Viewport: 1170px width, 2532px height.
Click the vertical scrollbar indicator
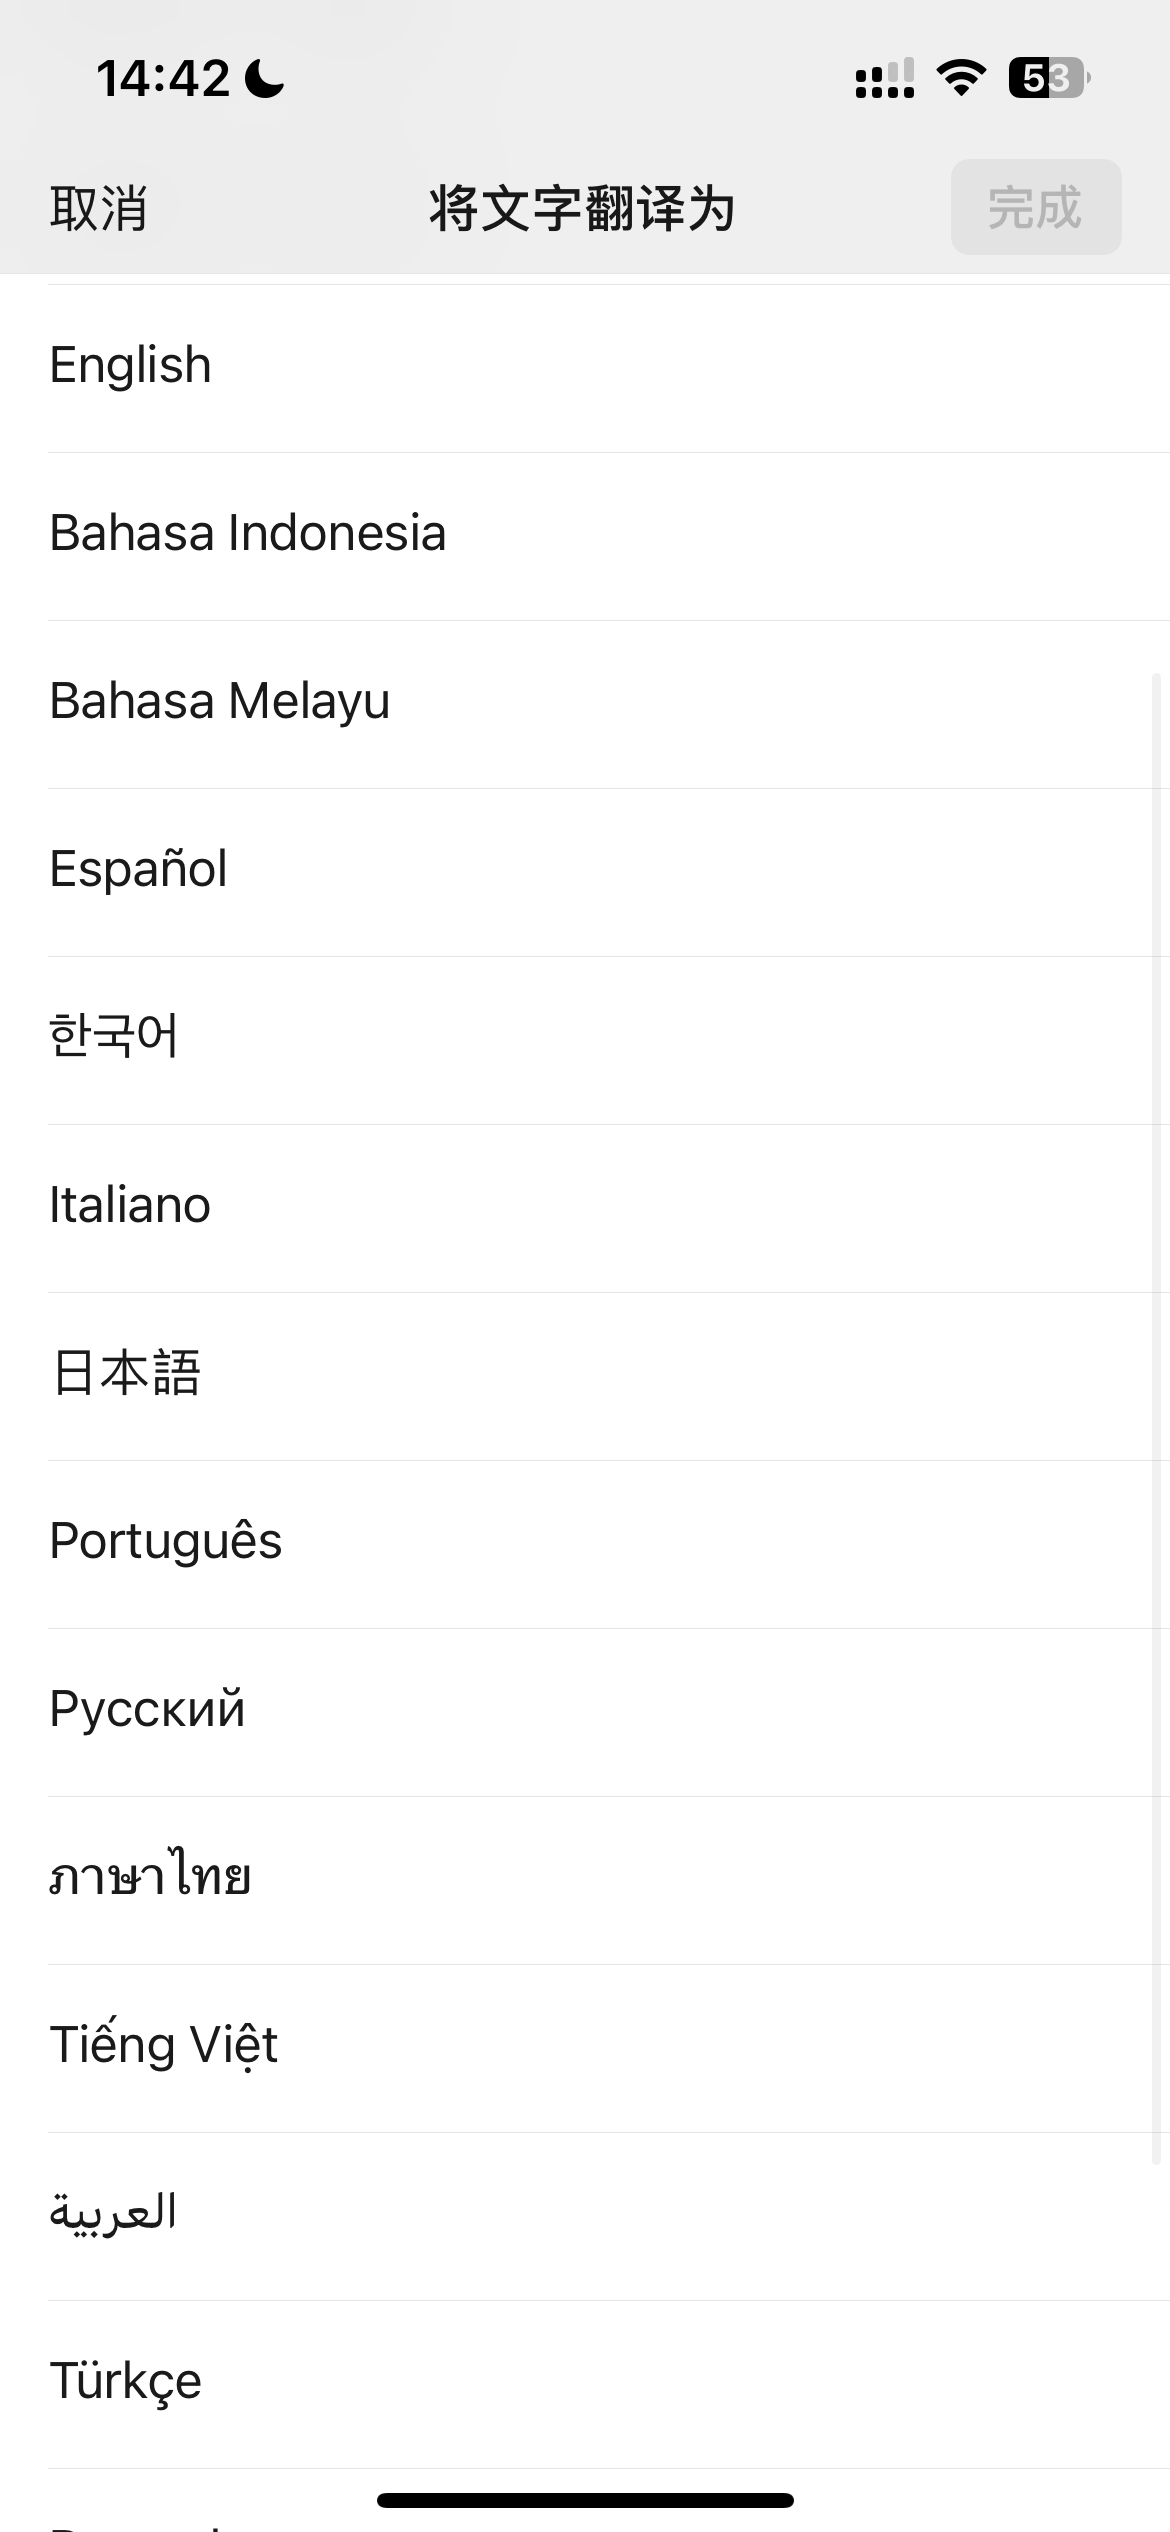tap(1156, 1420)
